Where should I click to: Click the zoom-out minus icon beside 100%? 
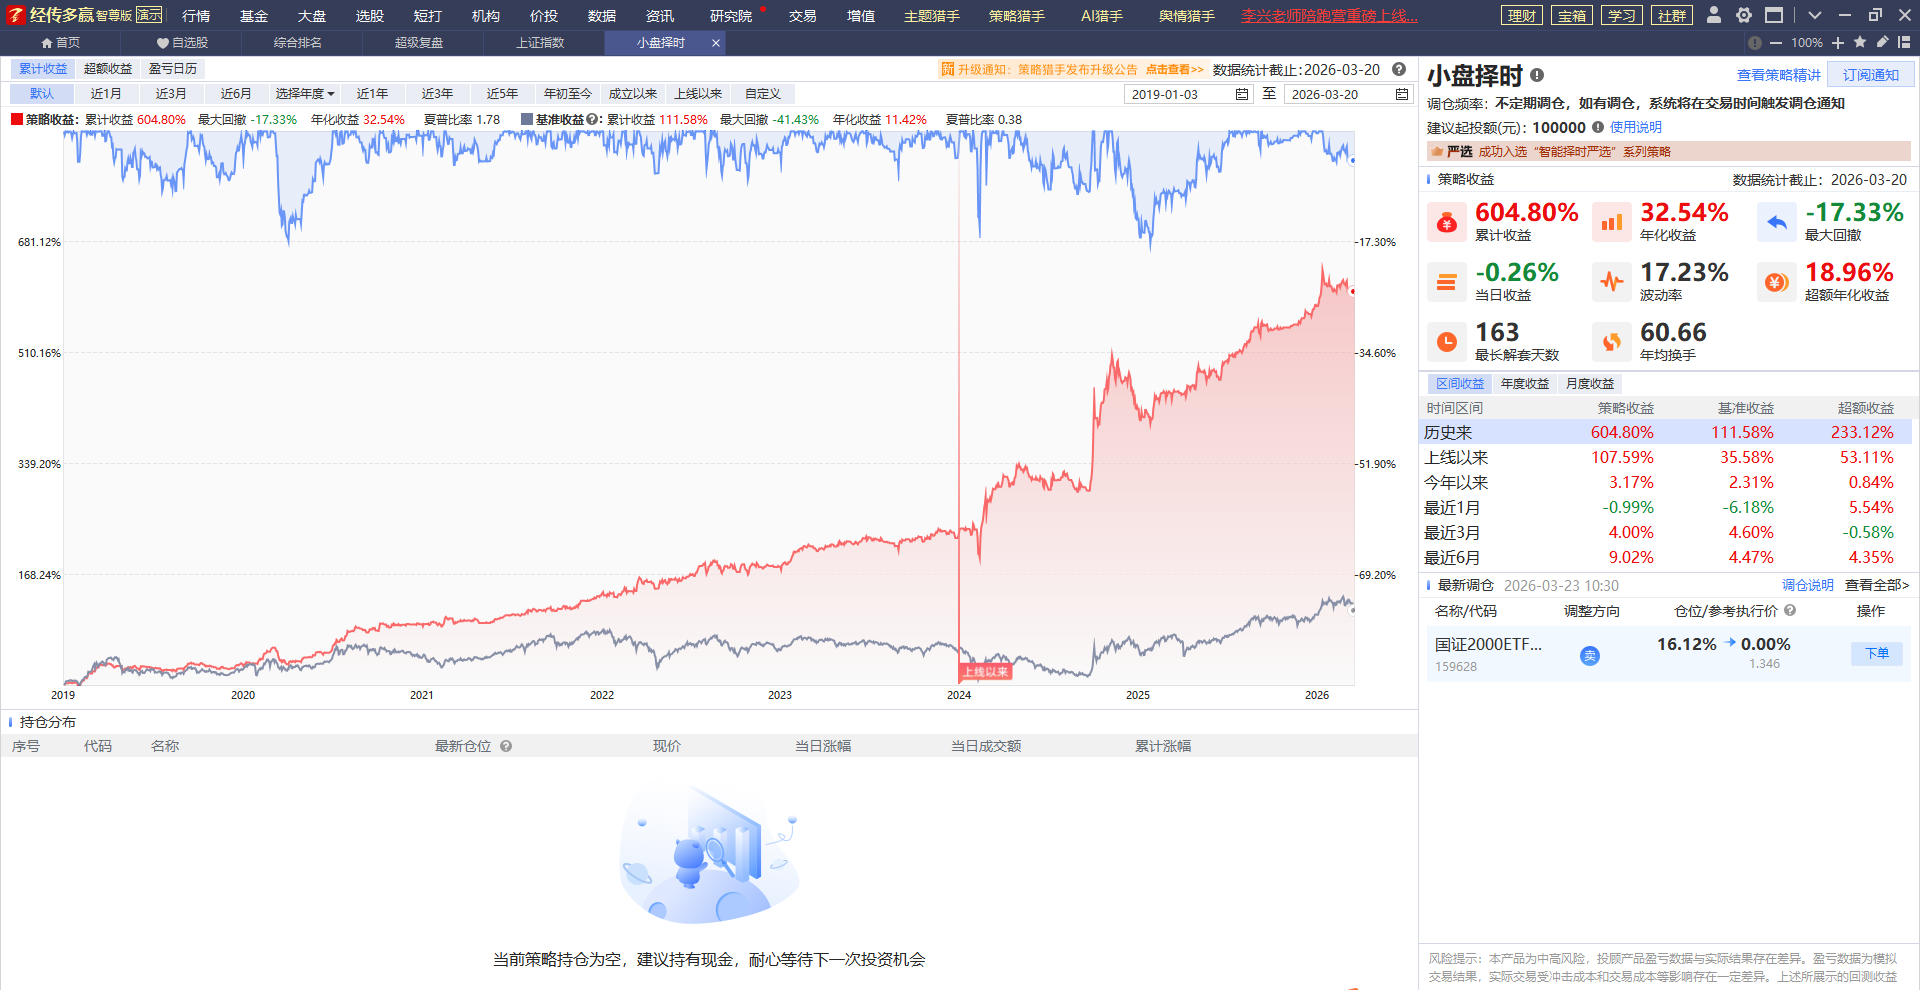click(1776, 42)
